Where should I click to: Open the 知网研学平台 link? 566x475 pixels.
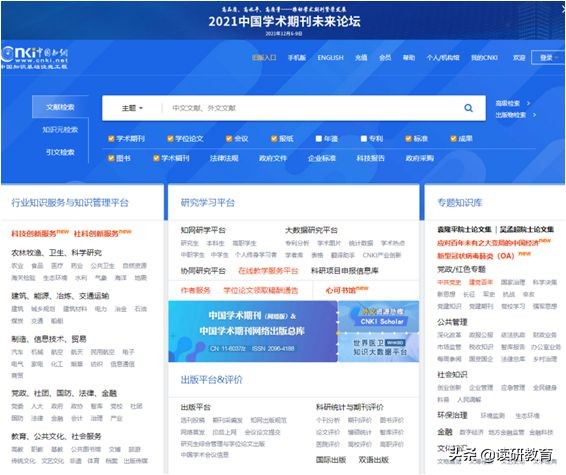(x=203, y=230)
